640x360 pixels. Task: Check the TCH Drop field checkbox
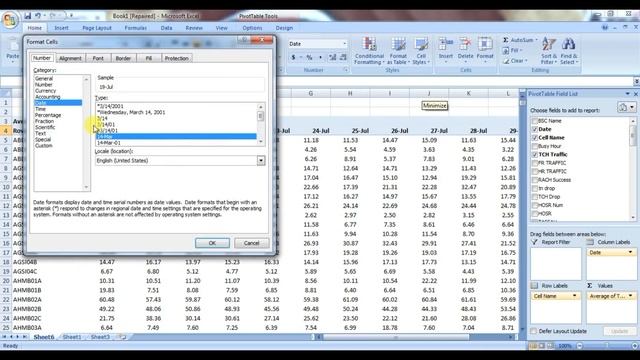[534, 197]
